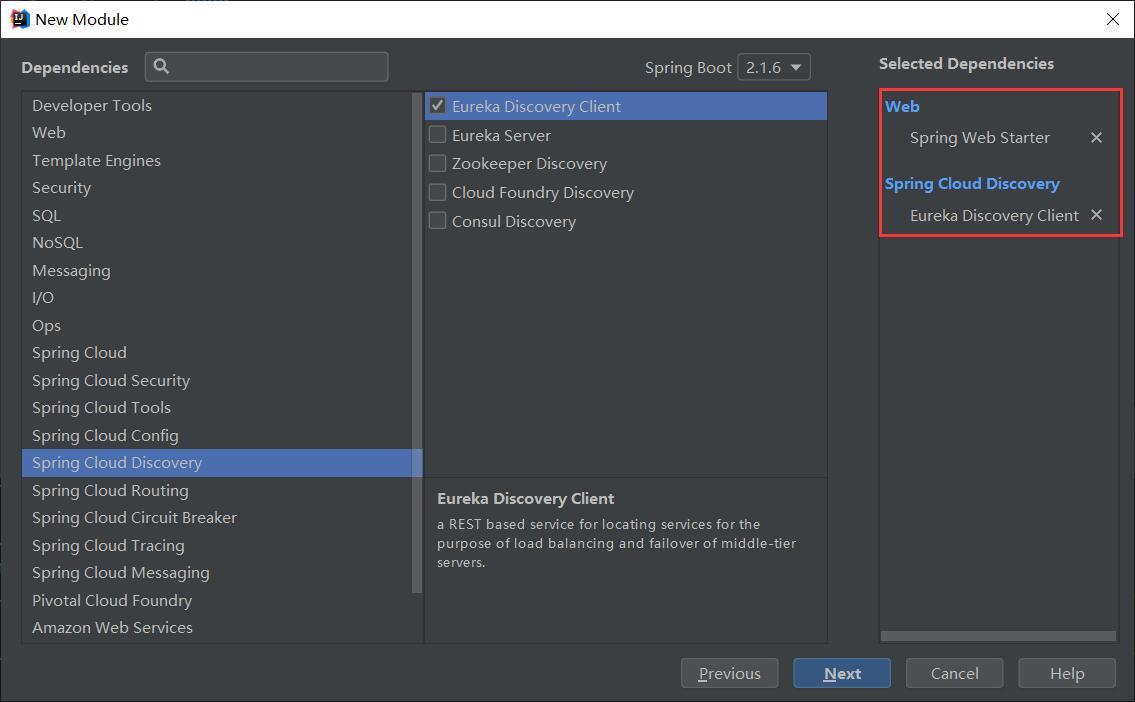Select Eureka Discovery Client in Selected Dependencies

pos(994,216)
